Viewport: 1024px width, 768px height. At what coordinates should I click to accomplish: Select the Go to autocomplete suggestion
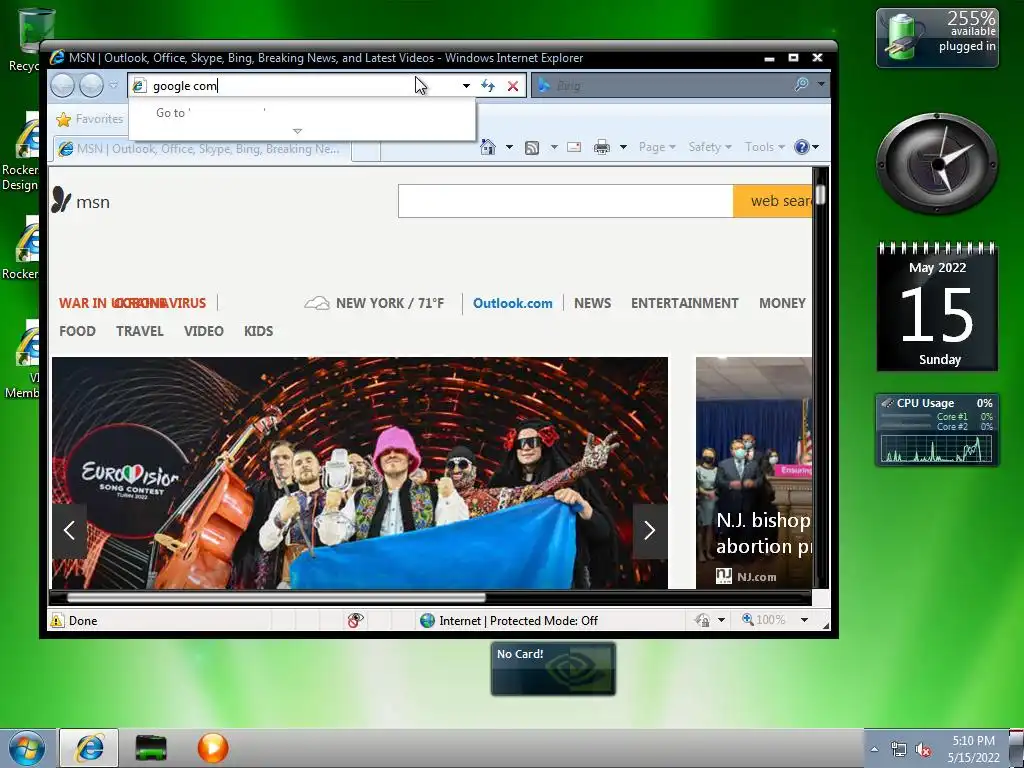(x=302, y=112)
